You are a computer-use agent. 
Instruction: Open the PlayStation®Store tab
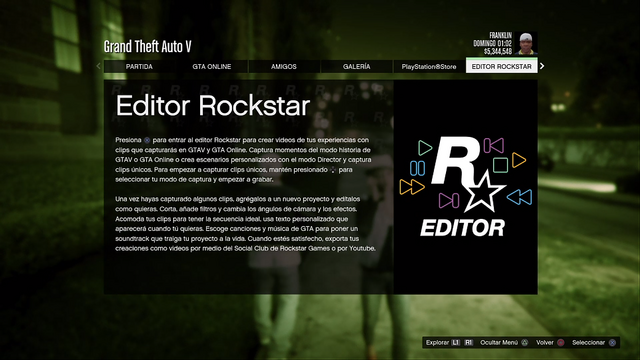click(429, 67)
